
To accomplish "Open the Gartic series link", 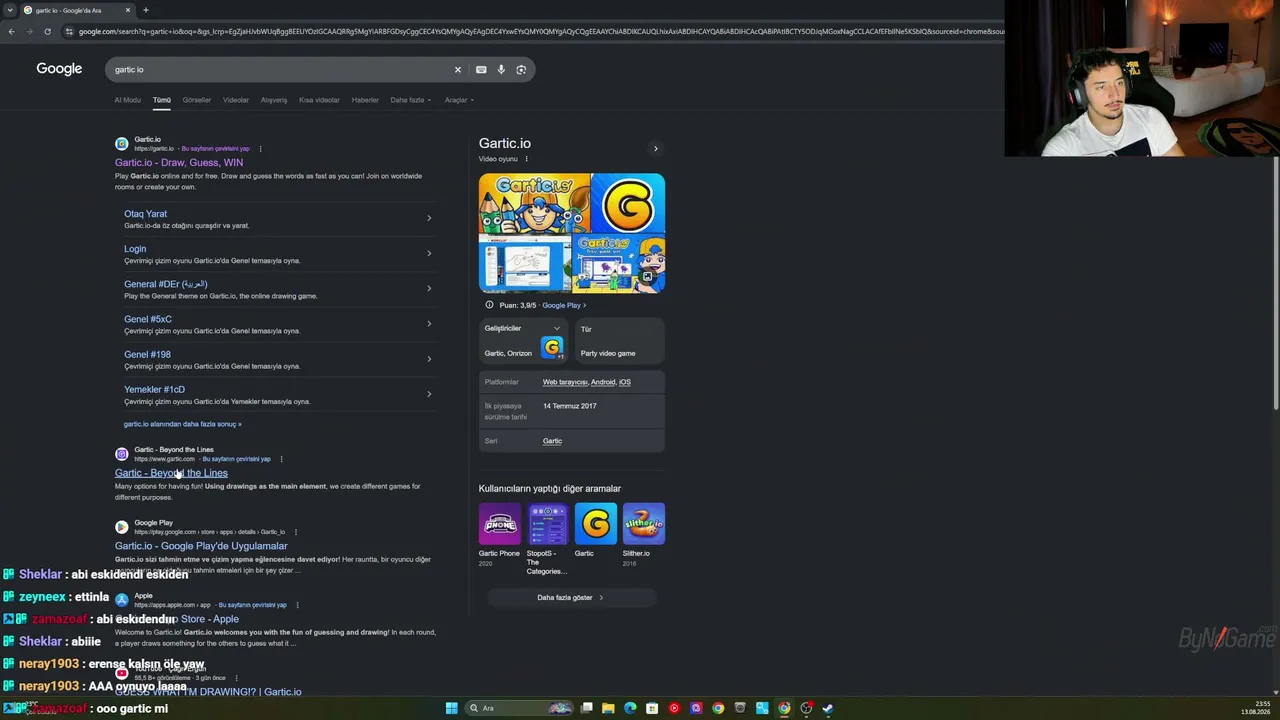I will click(552, 441).
